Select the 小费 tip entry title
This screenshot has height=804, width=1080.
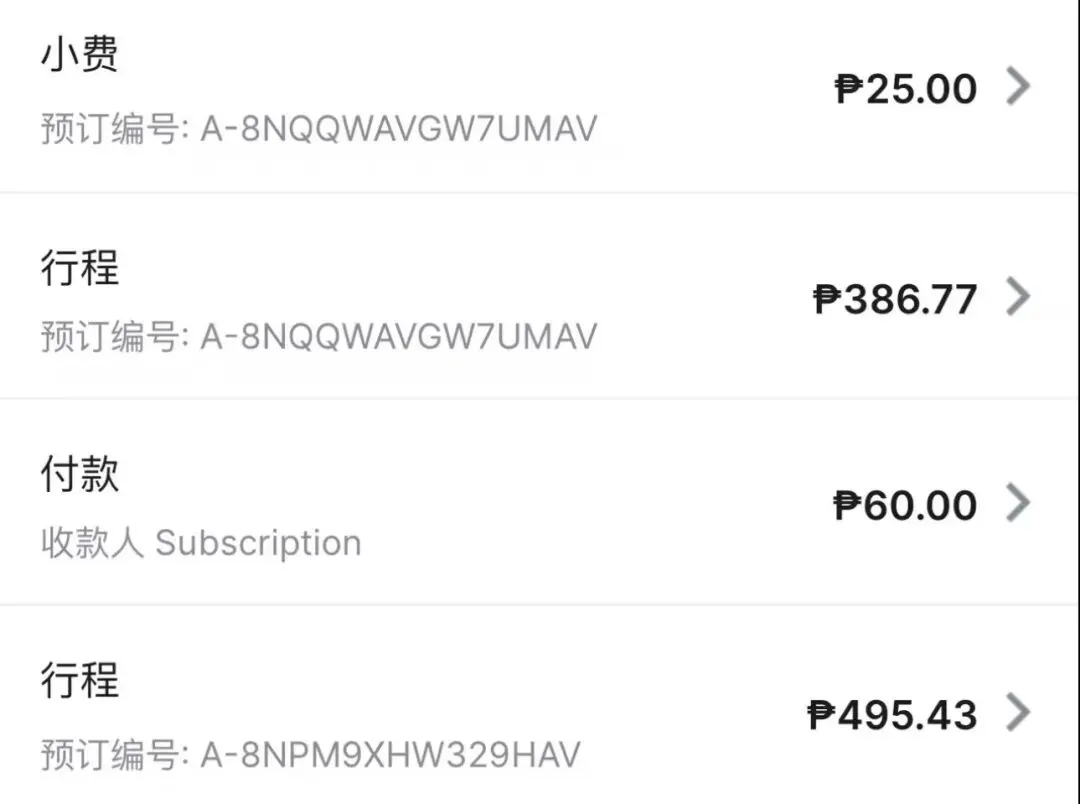coord(80,54)
